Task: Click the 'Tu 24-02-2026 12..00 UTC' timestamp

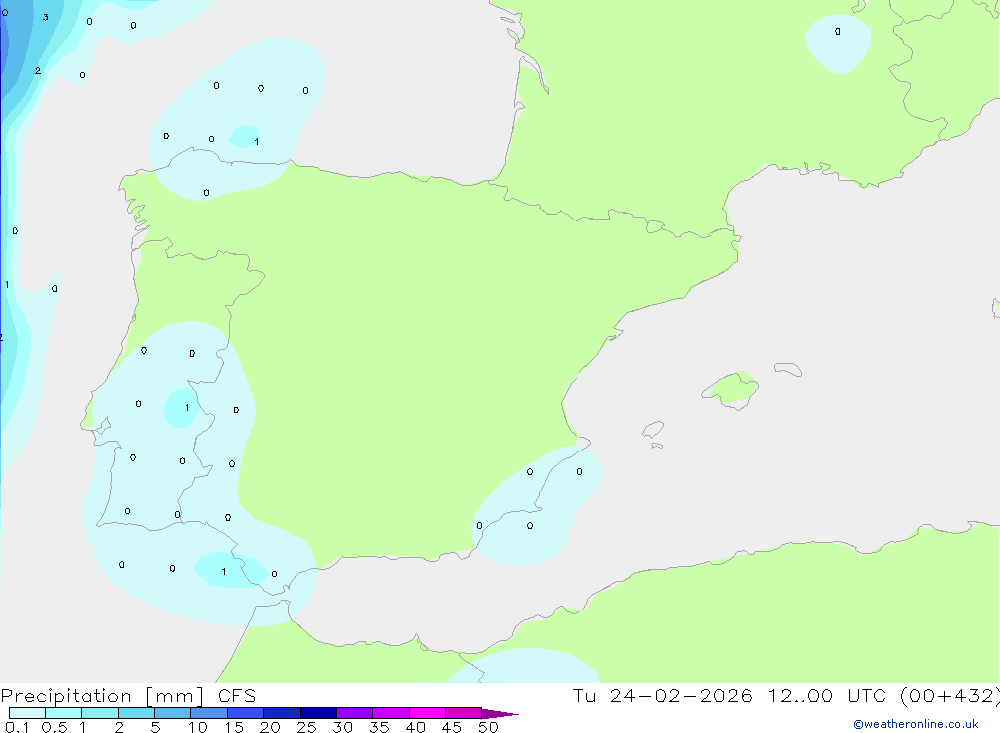Action: click(729, 695)
